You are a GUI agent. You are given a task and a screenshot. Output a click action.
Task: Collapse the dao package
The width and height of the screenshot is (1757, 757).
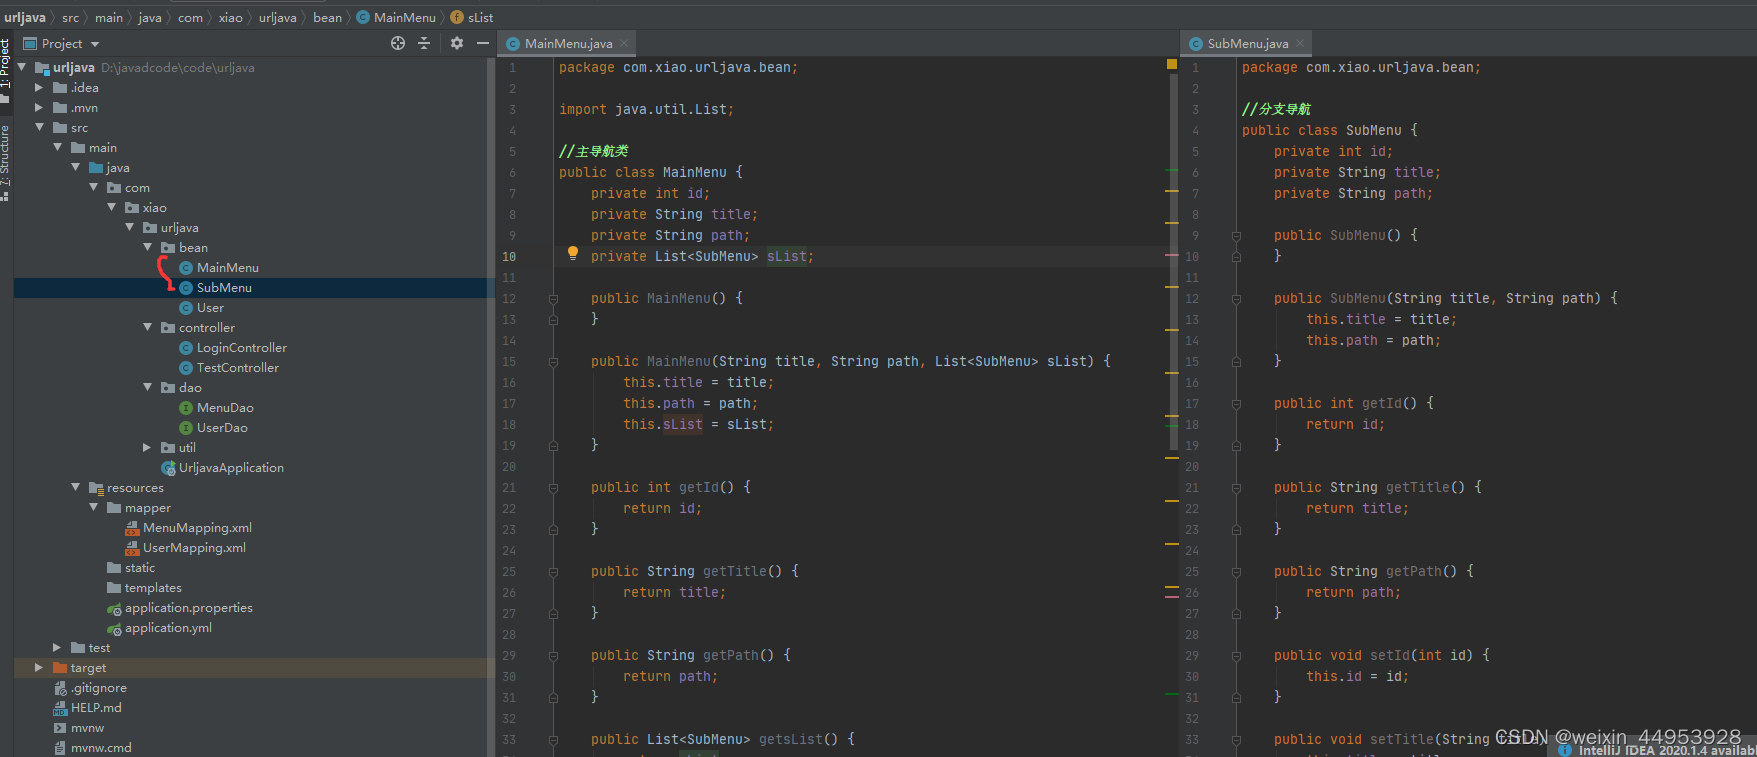click(x=148, y=387)
